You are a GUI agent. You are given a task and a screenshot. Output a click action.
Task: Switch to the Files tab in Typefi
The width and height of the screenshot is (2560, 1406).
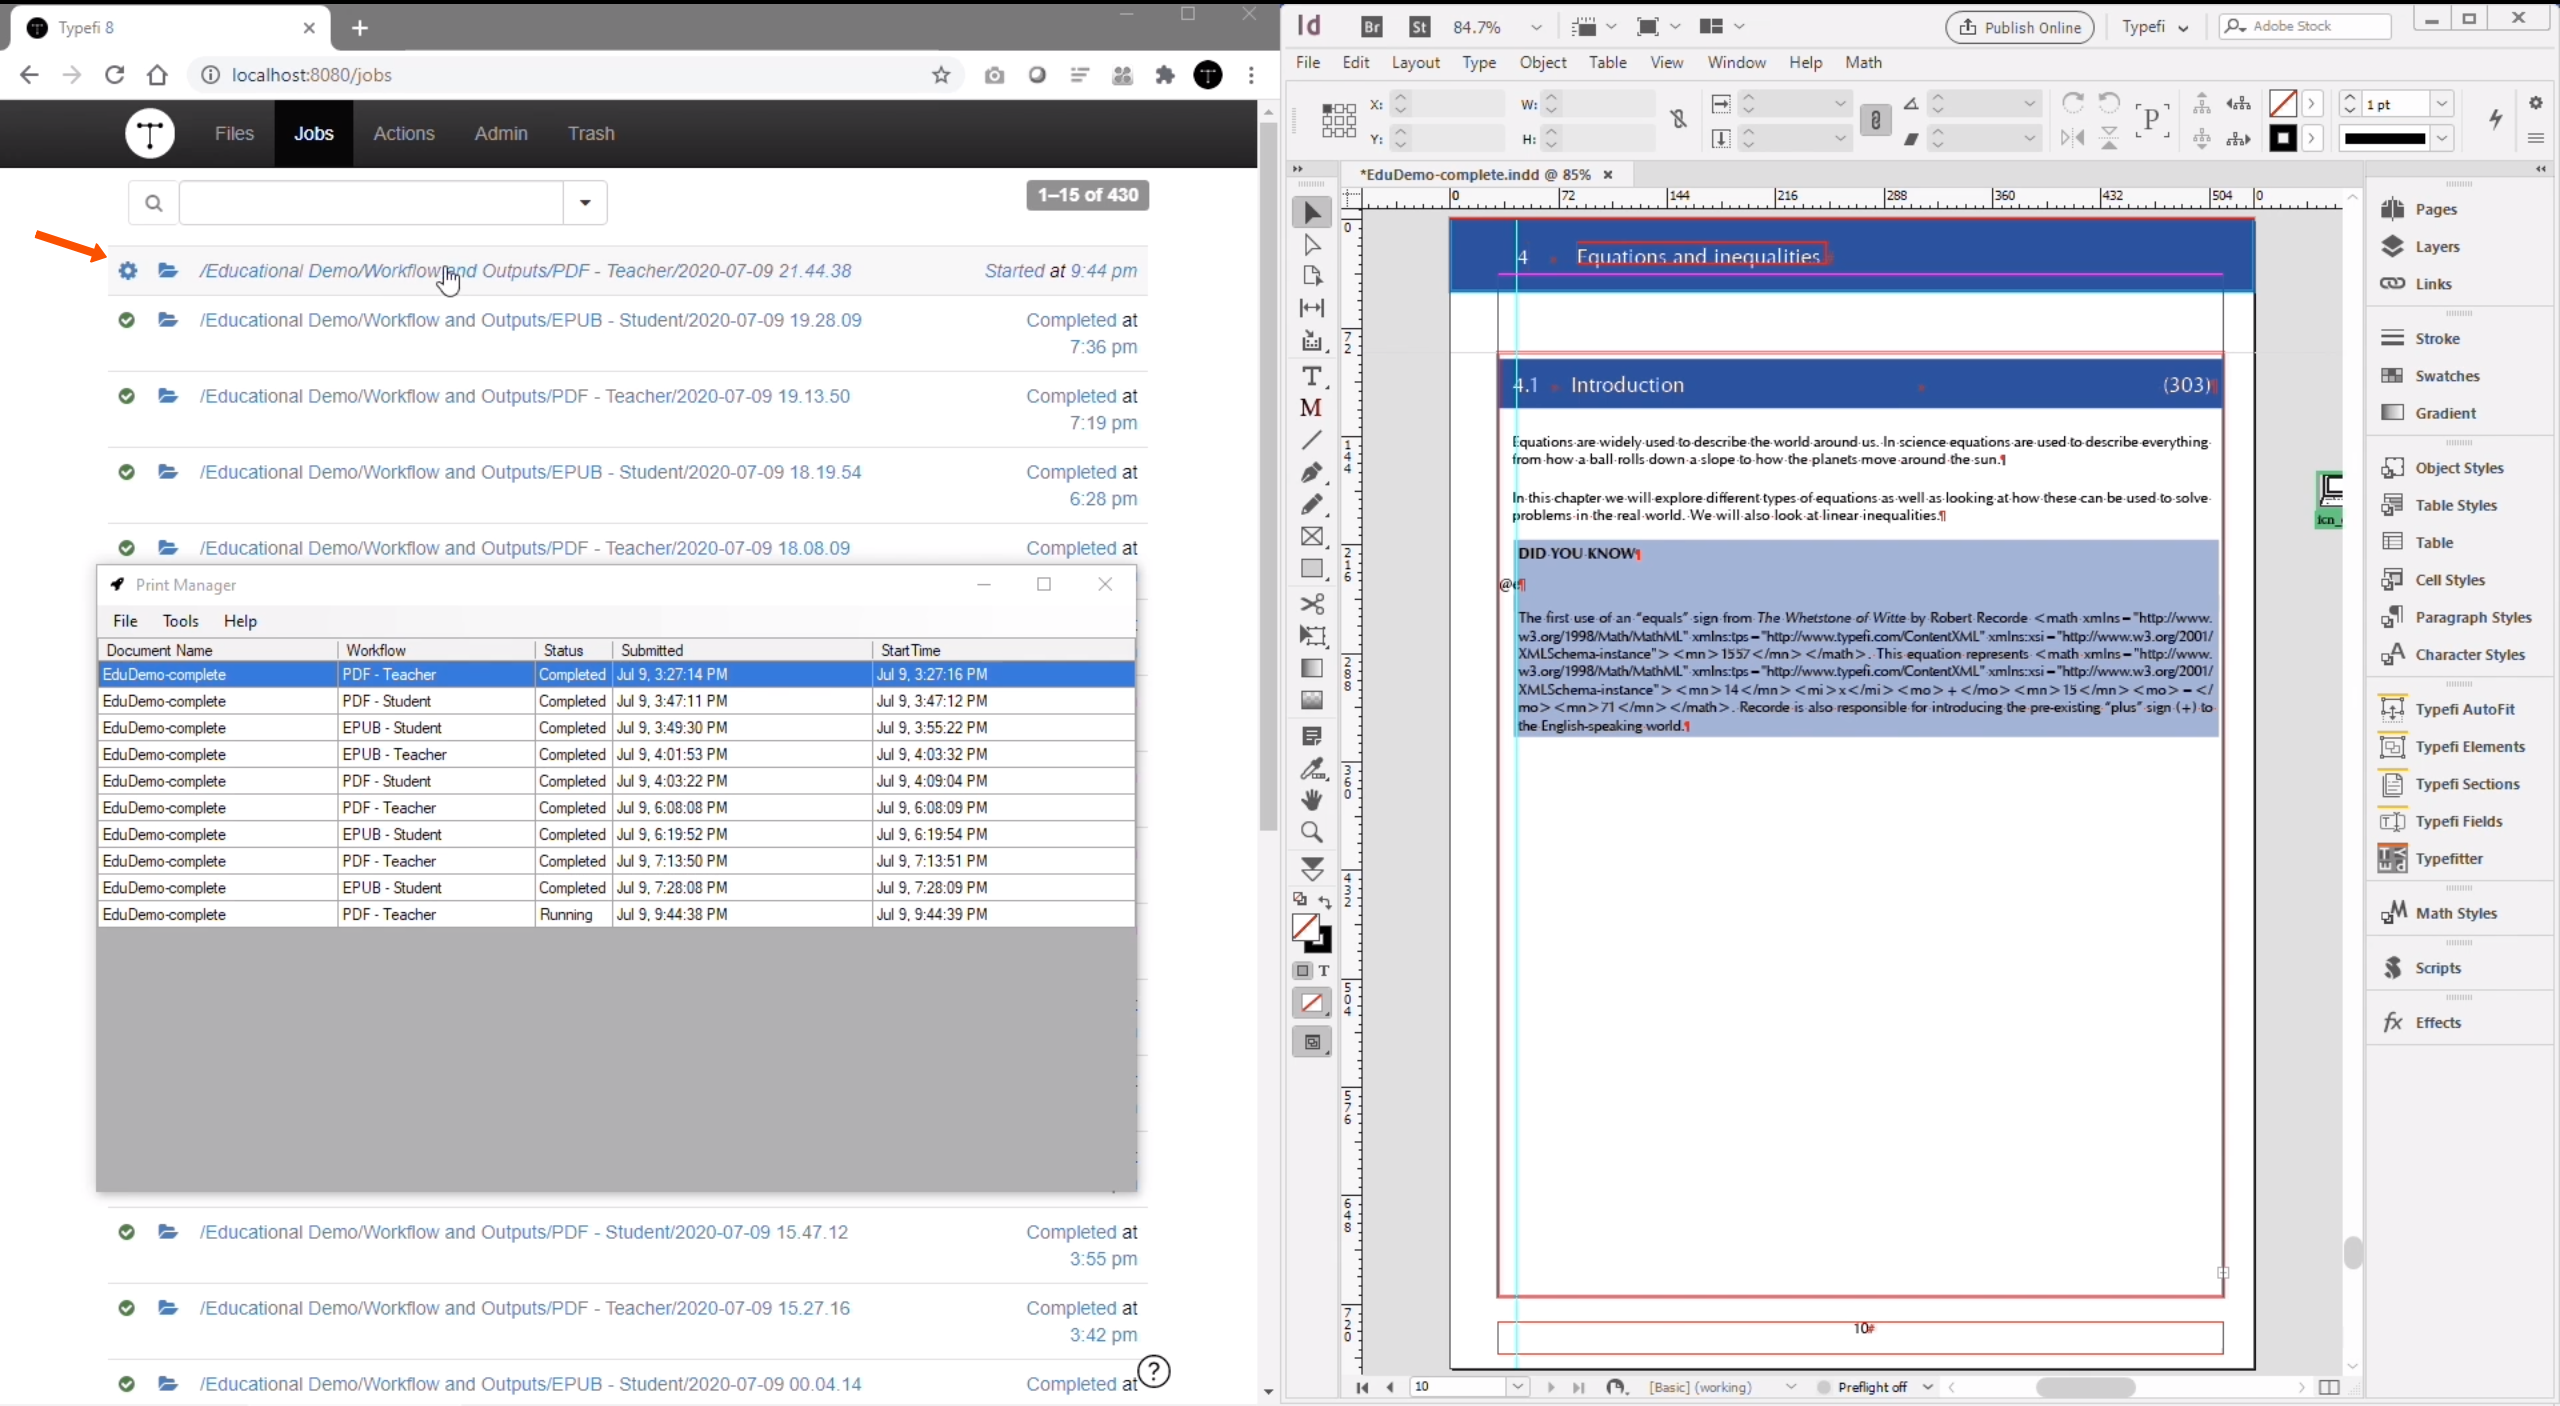pyautogui.click(x=234, y=133)
